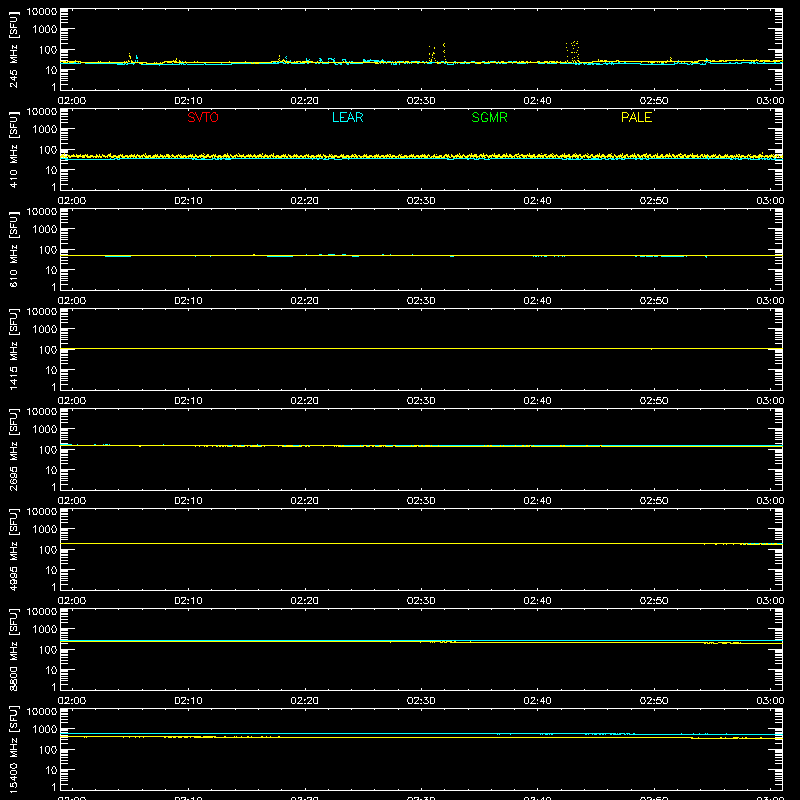The width and height of the screenshot is (800, 800).
Task: Click 02:10 tick label under 245 MHz plot
Action: (x=188, y=101)
